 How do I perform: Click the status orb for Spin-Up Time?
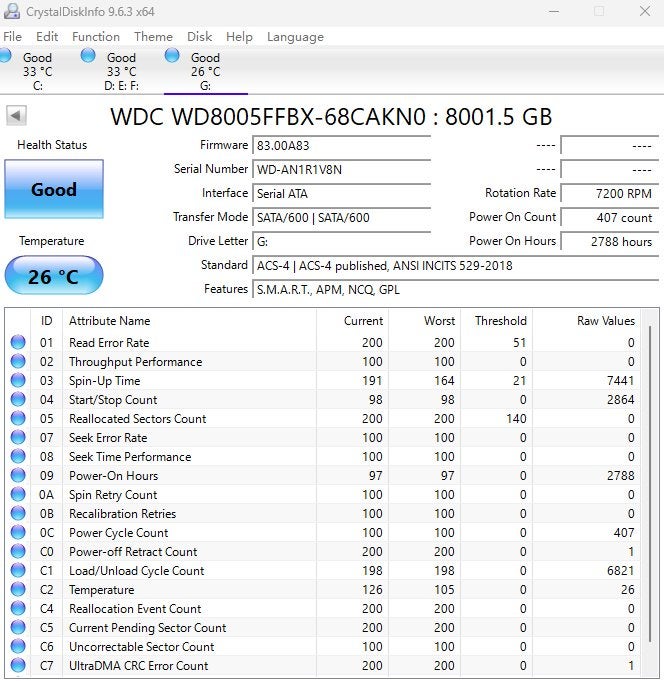[x=18, y=380]
